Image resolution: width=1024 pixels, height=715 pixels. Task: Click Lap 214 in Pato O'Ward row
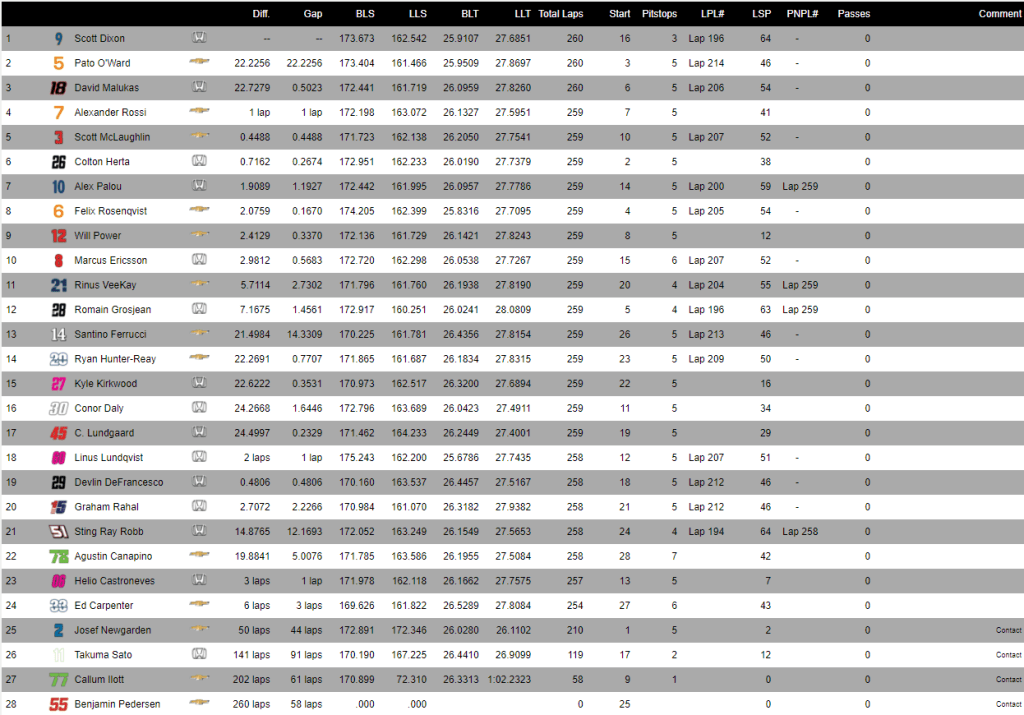click(x=706, y=63)
